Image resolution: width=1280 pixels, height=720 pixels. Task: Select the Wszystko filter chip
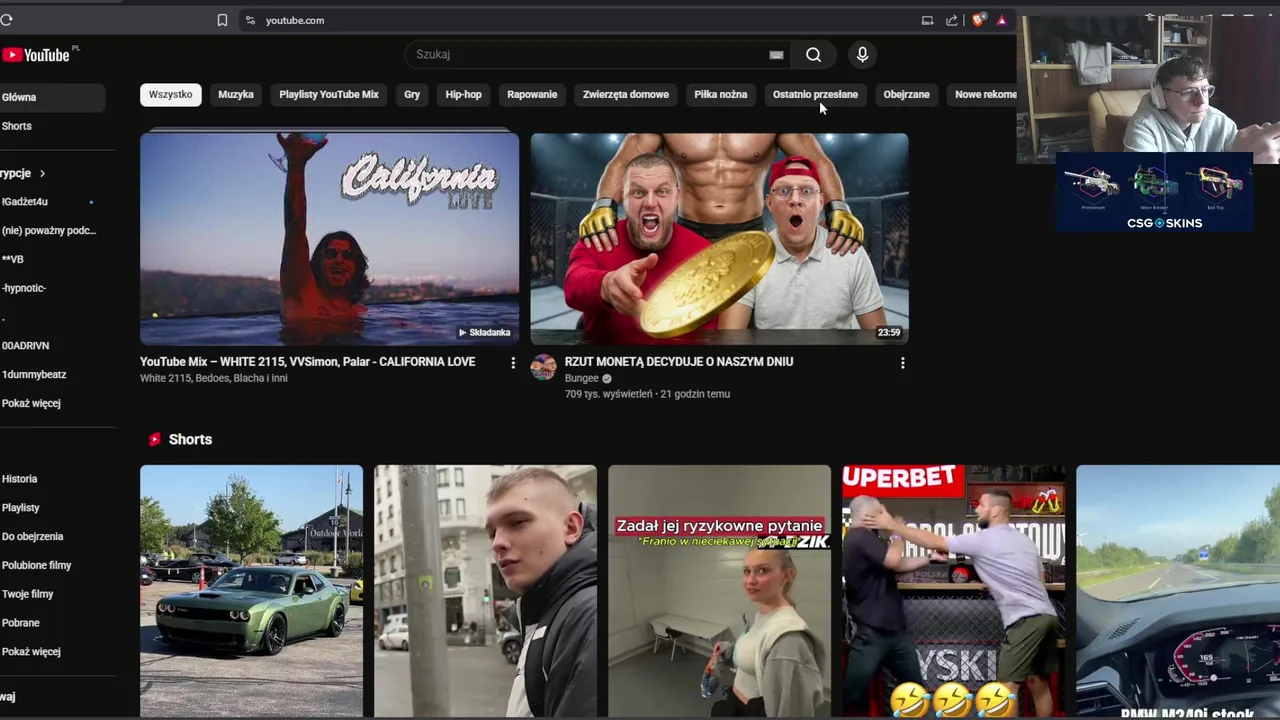pyautogui.click(x=170, y=94)
